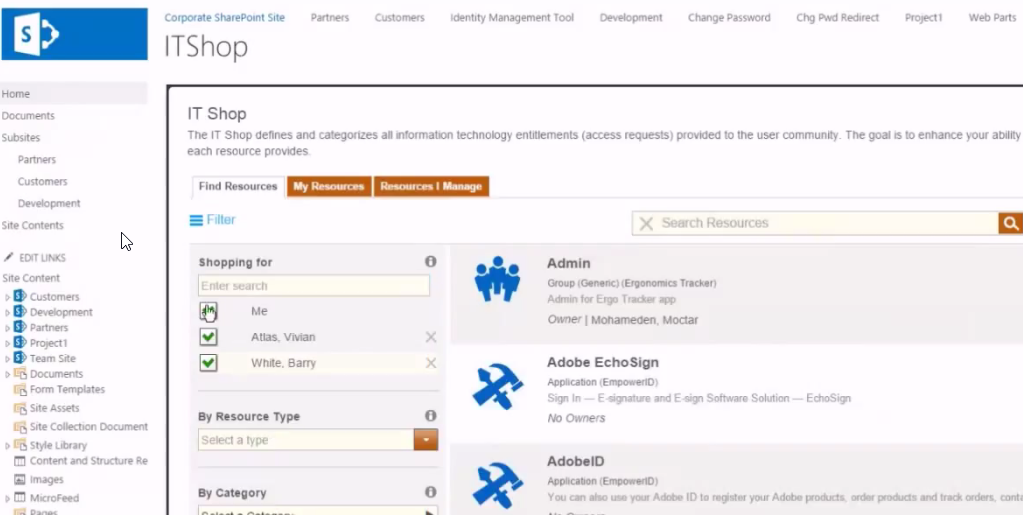Open the AdobeID resource title
Screen dimensions: 1023x515
(576, 461)
